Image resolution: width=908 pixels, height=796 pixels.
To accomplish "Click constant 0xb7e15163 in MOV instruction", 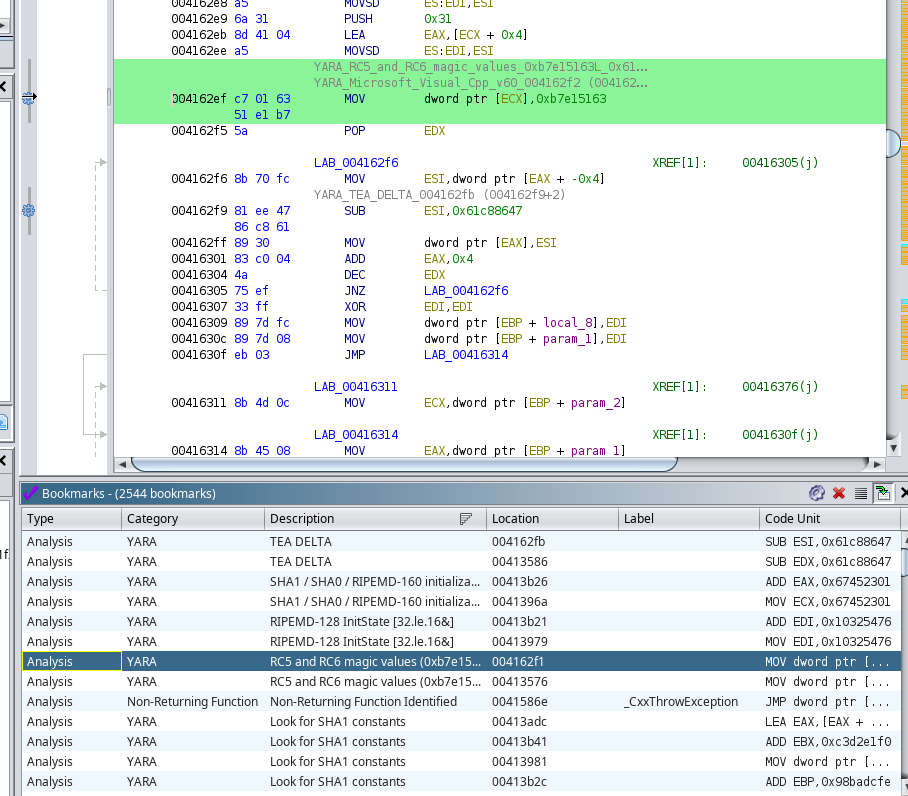I will tap(572, 99).
